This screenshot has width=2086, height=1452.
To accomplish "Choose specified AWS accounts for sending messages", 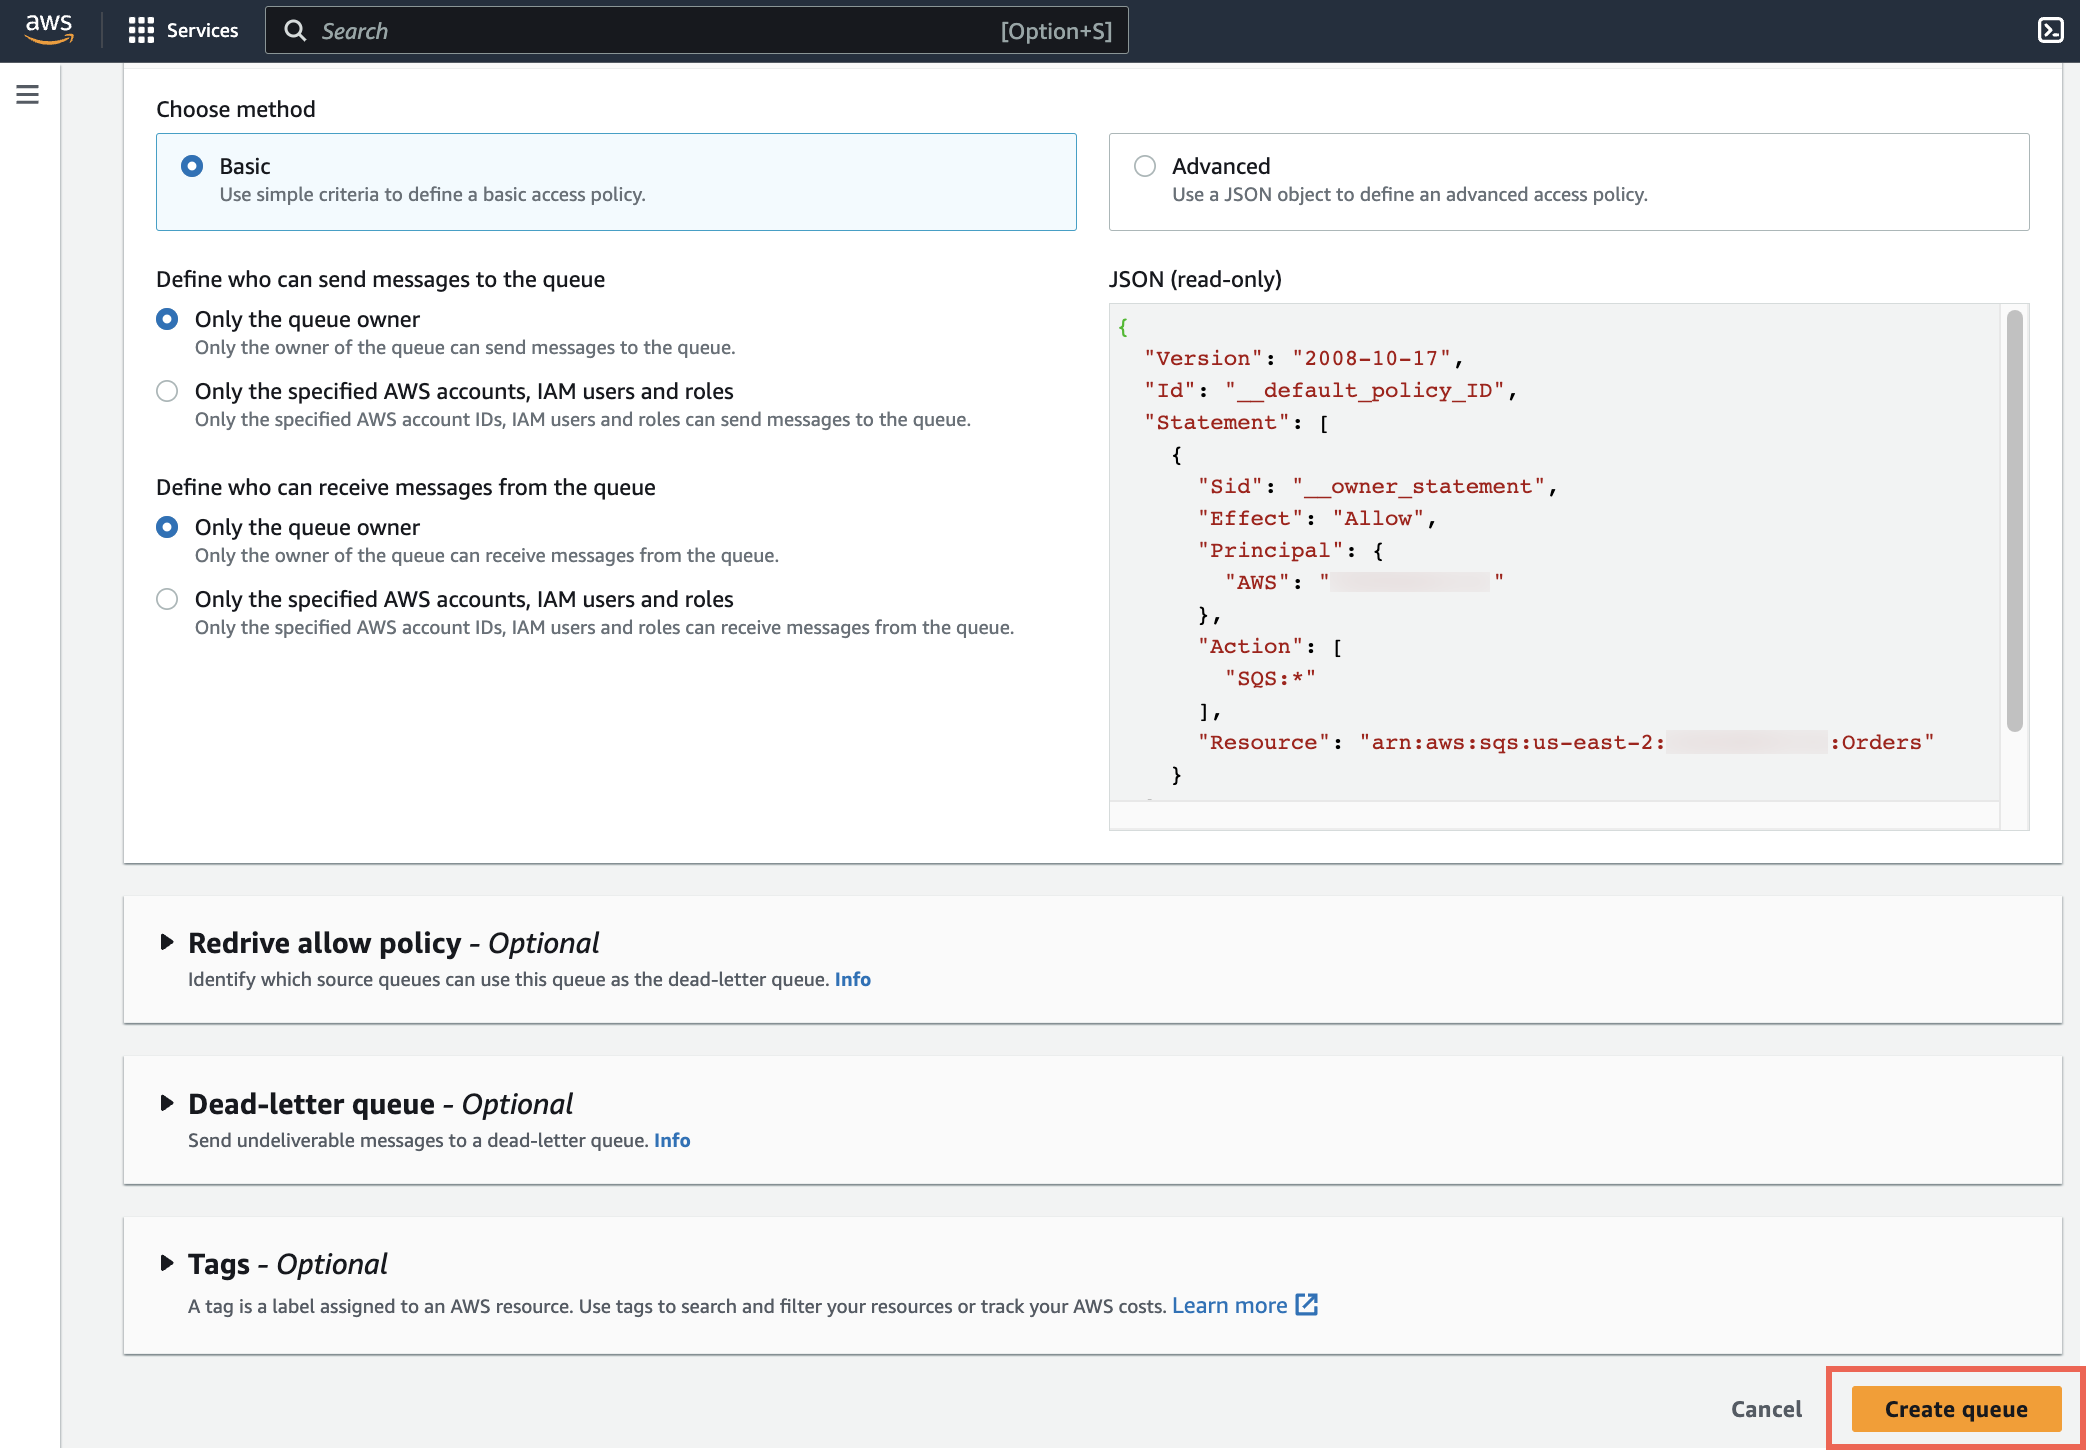I will (x=167, y=391).
